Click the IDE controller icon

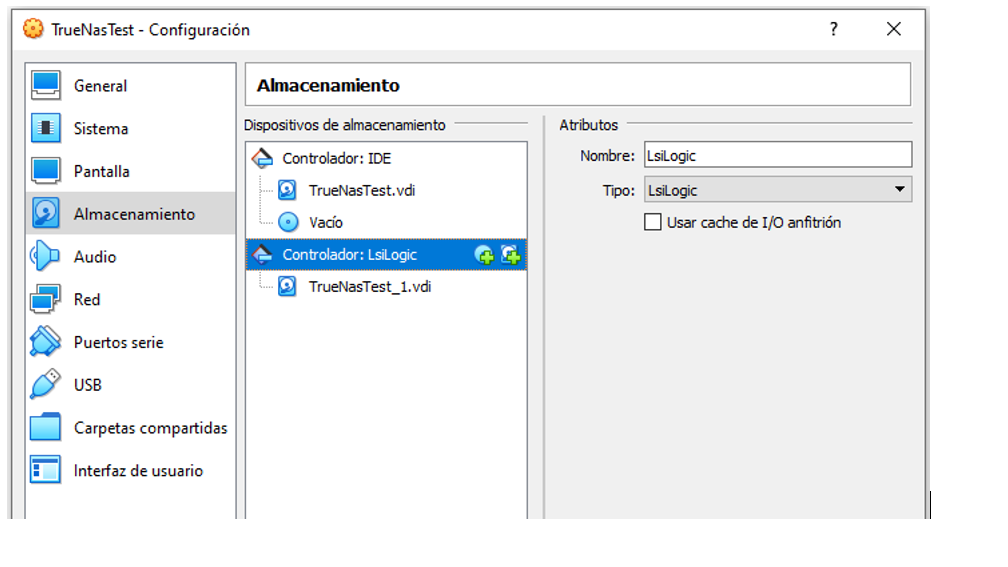click(x=262, y=158)
